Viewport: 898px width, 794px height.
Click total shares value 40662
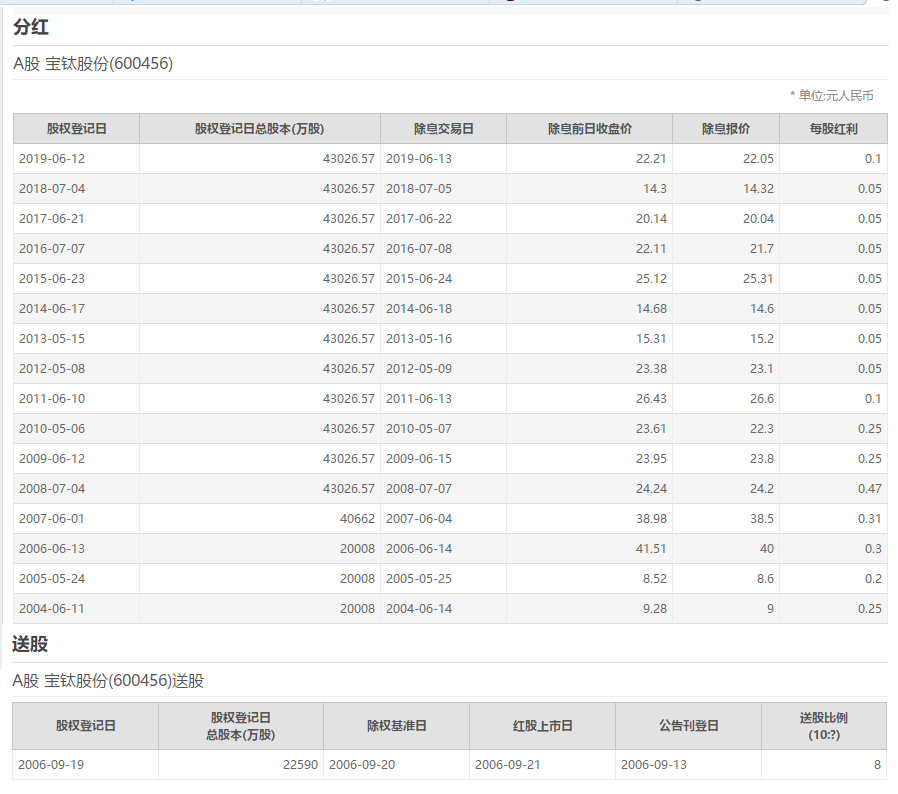(x=357, y=518)
